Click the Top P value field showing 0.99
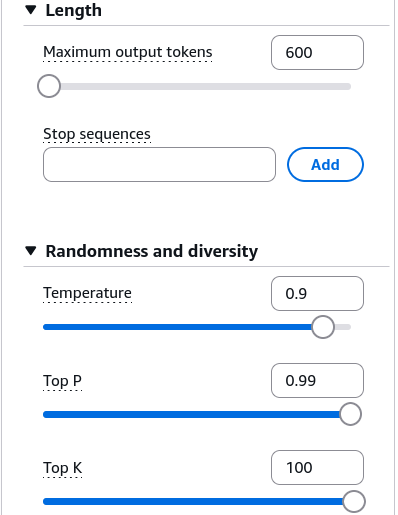Viewport: 398px width, 515px height. click(317, 381)
